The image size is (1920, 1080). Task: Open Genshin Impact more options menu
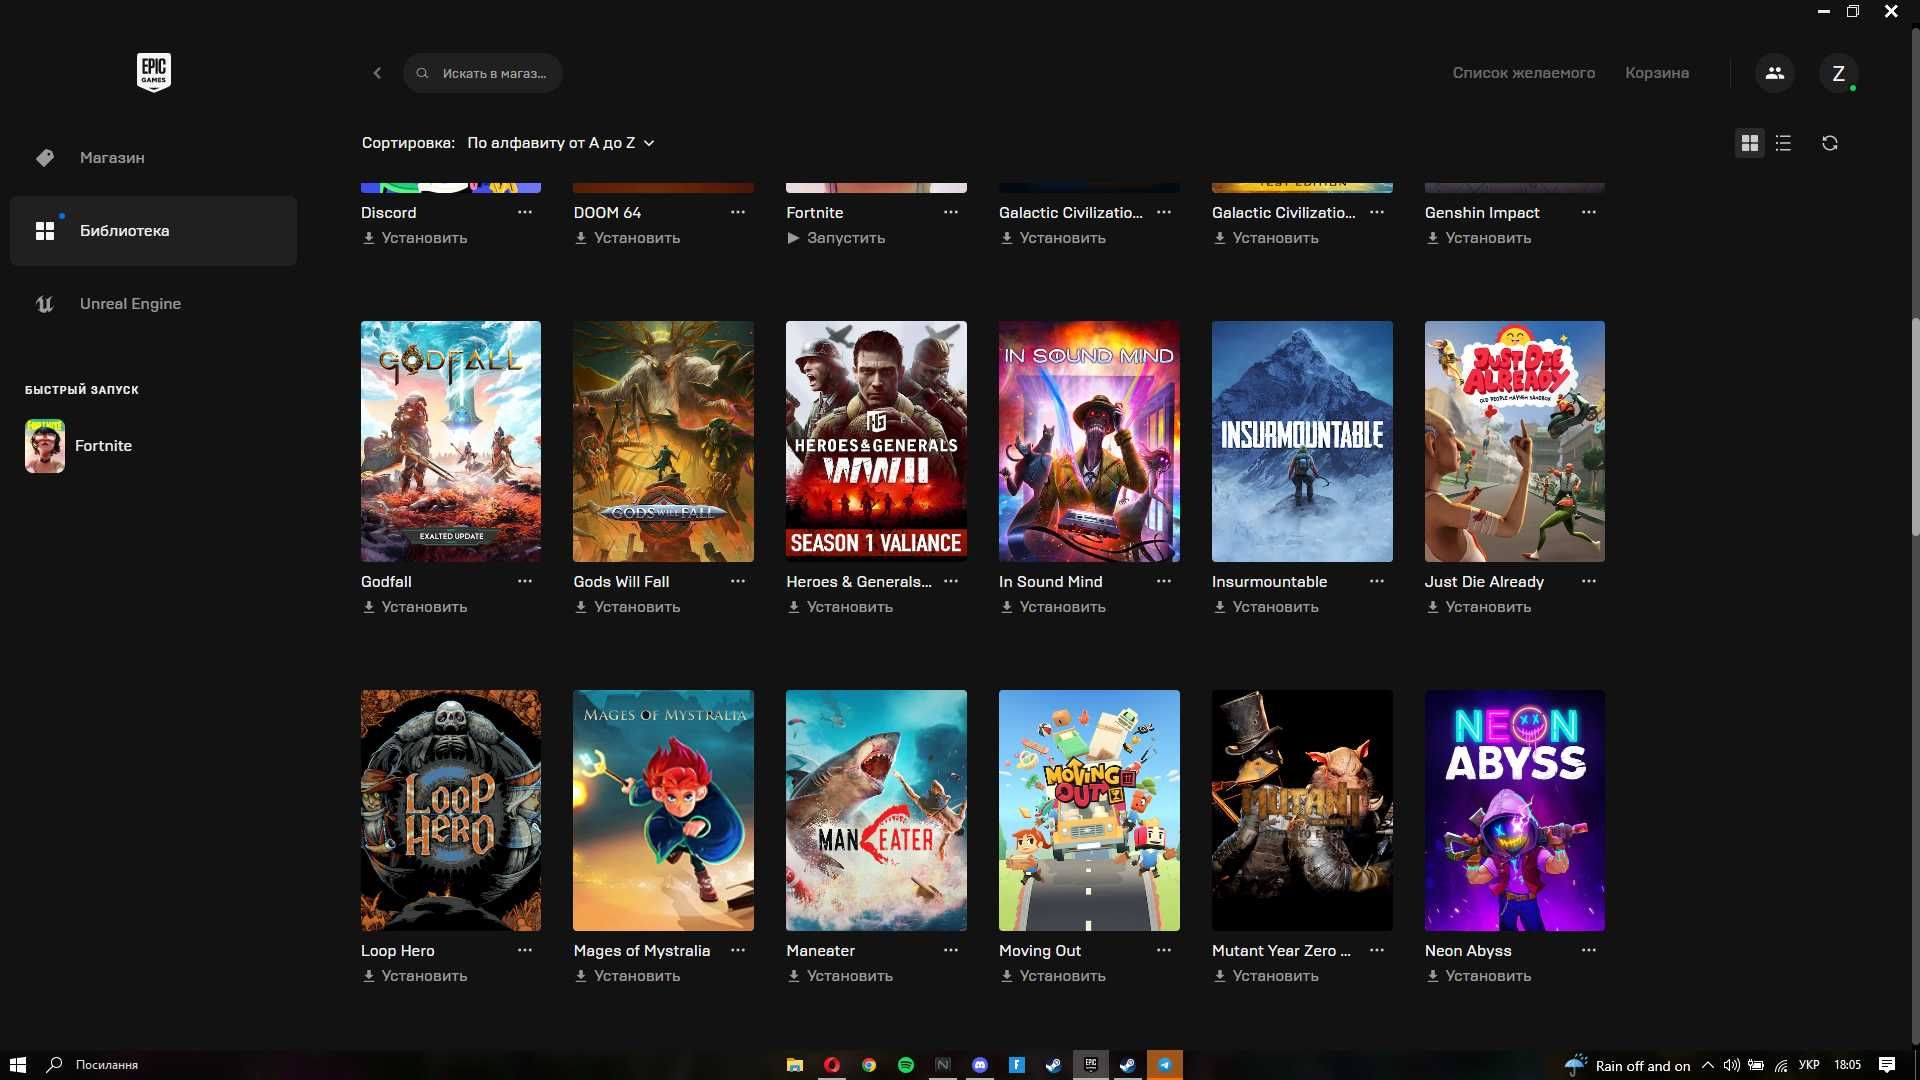1589,212
